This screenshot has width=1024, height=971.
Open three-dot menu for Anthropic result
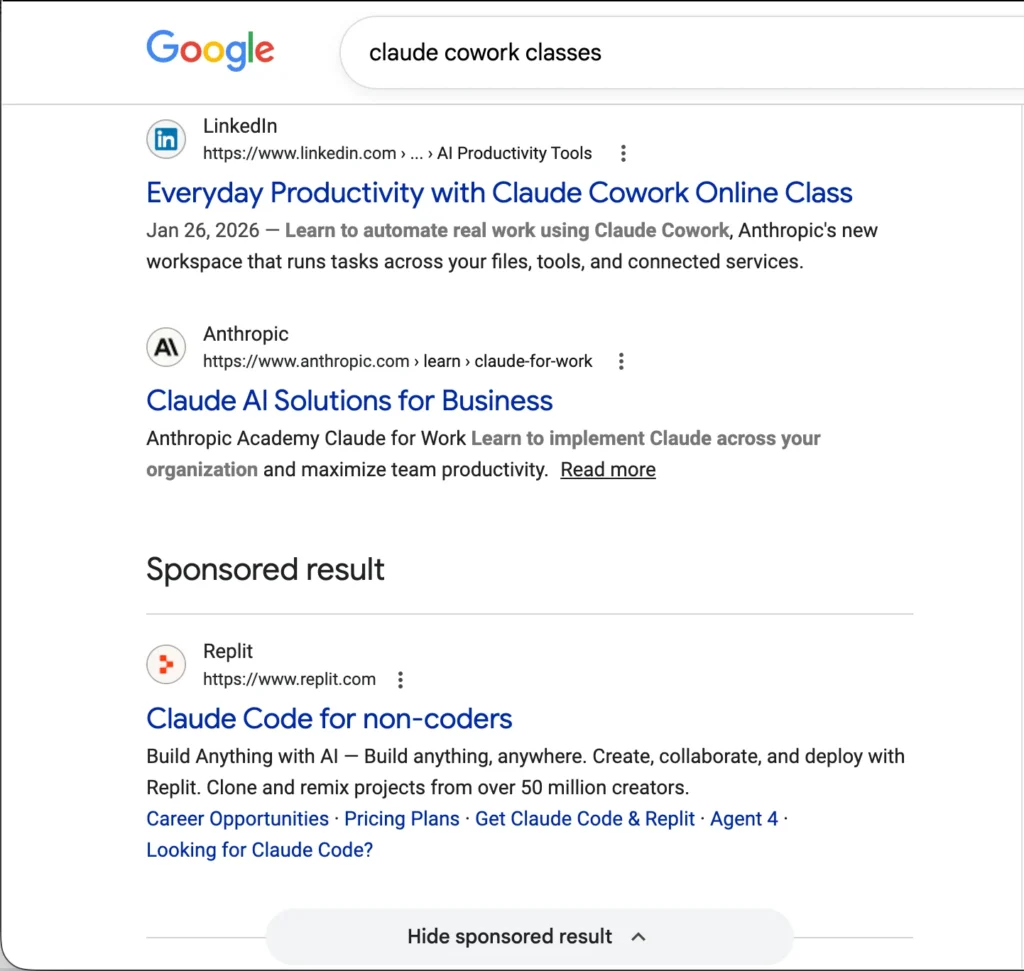tap(621, 361)
